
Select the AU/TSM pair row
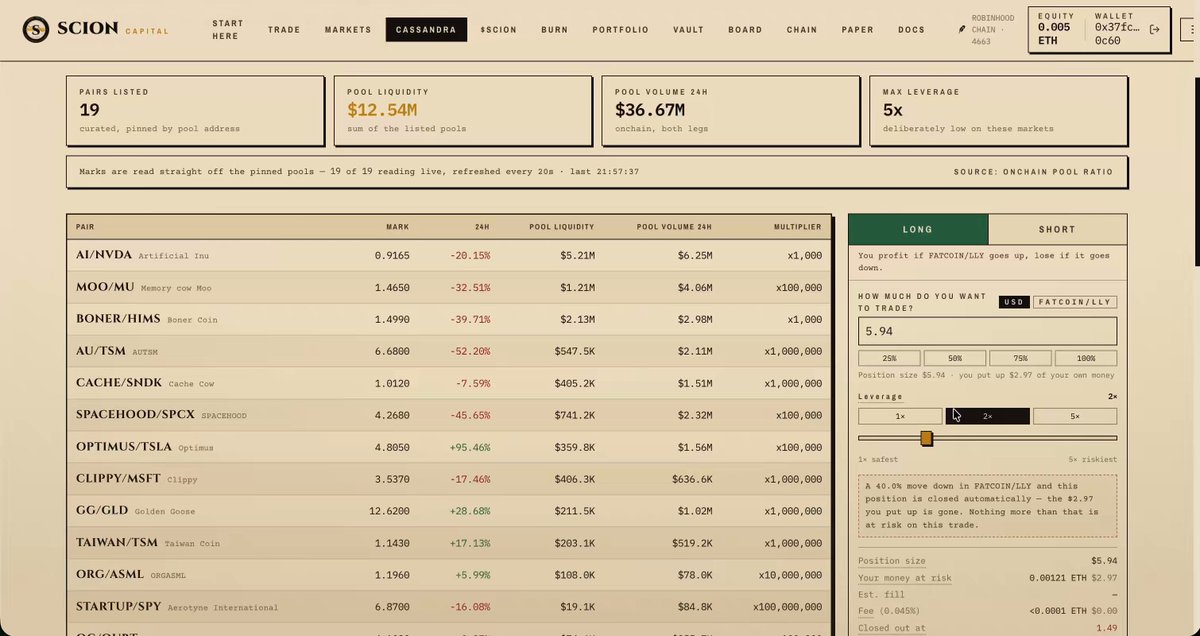coord(449,351)
